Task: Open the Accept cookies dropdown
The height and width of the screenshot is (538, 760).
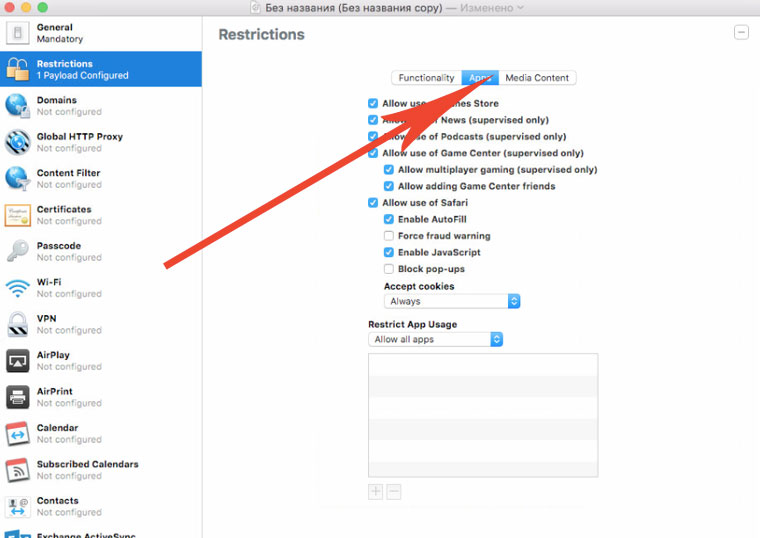Action: pos(452,301)
